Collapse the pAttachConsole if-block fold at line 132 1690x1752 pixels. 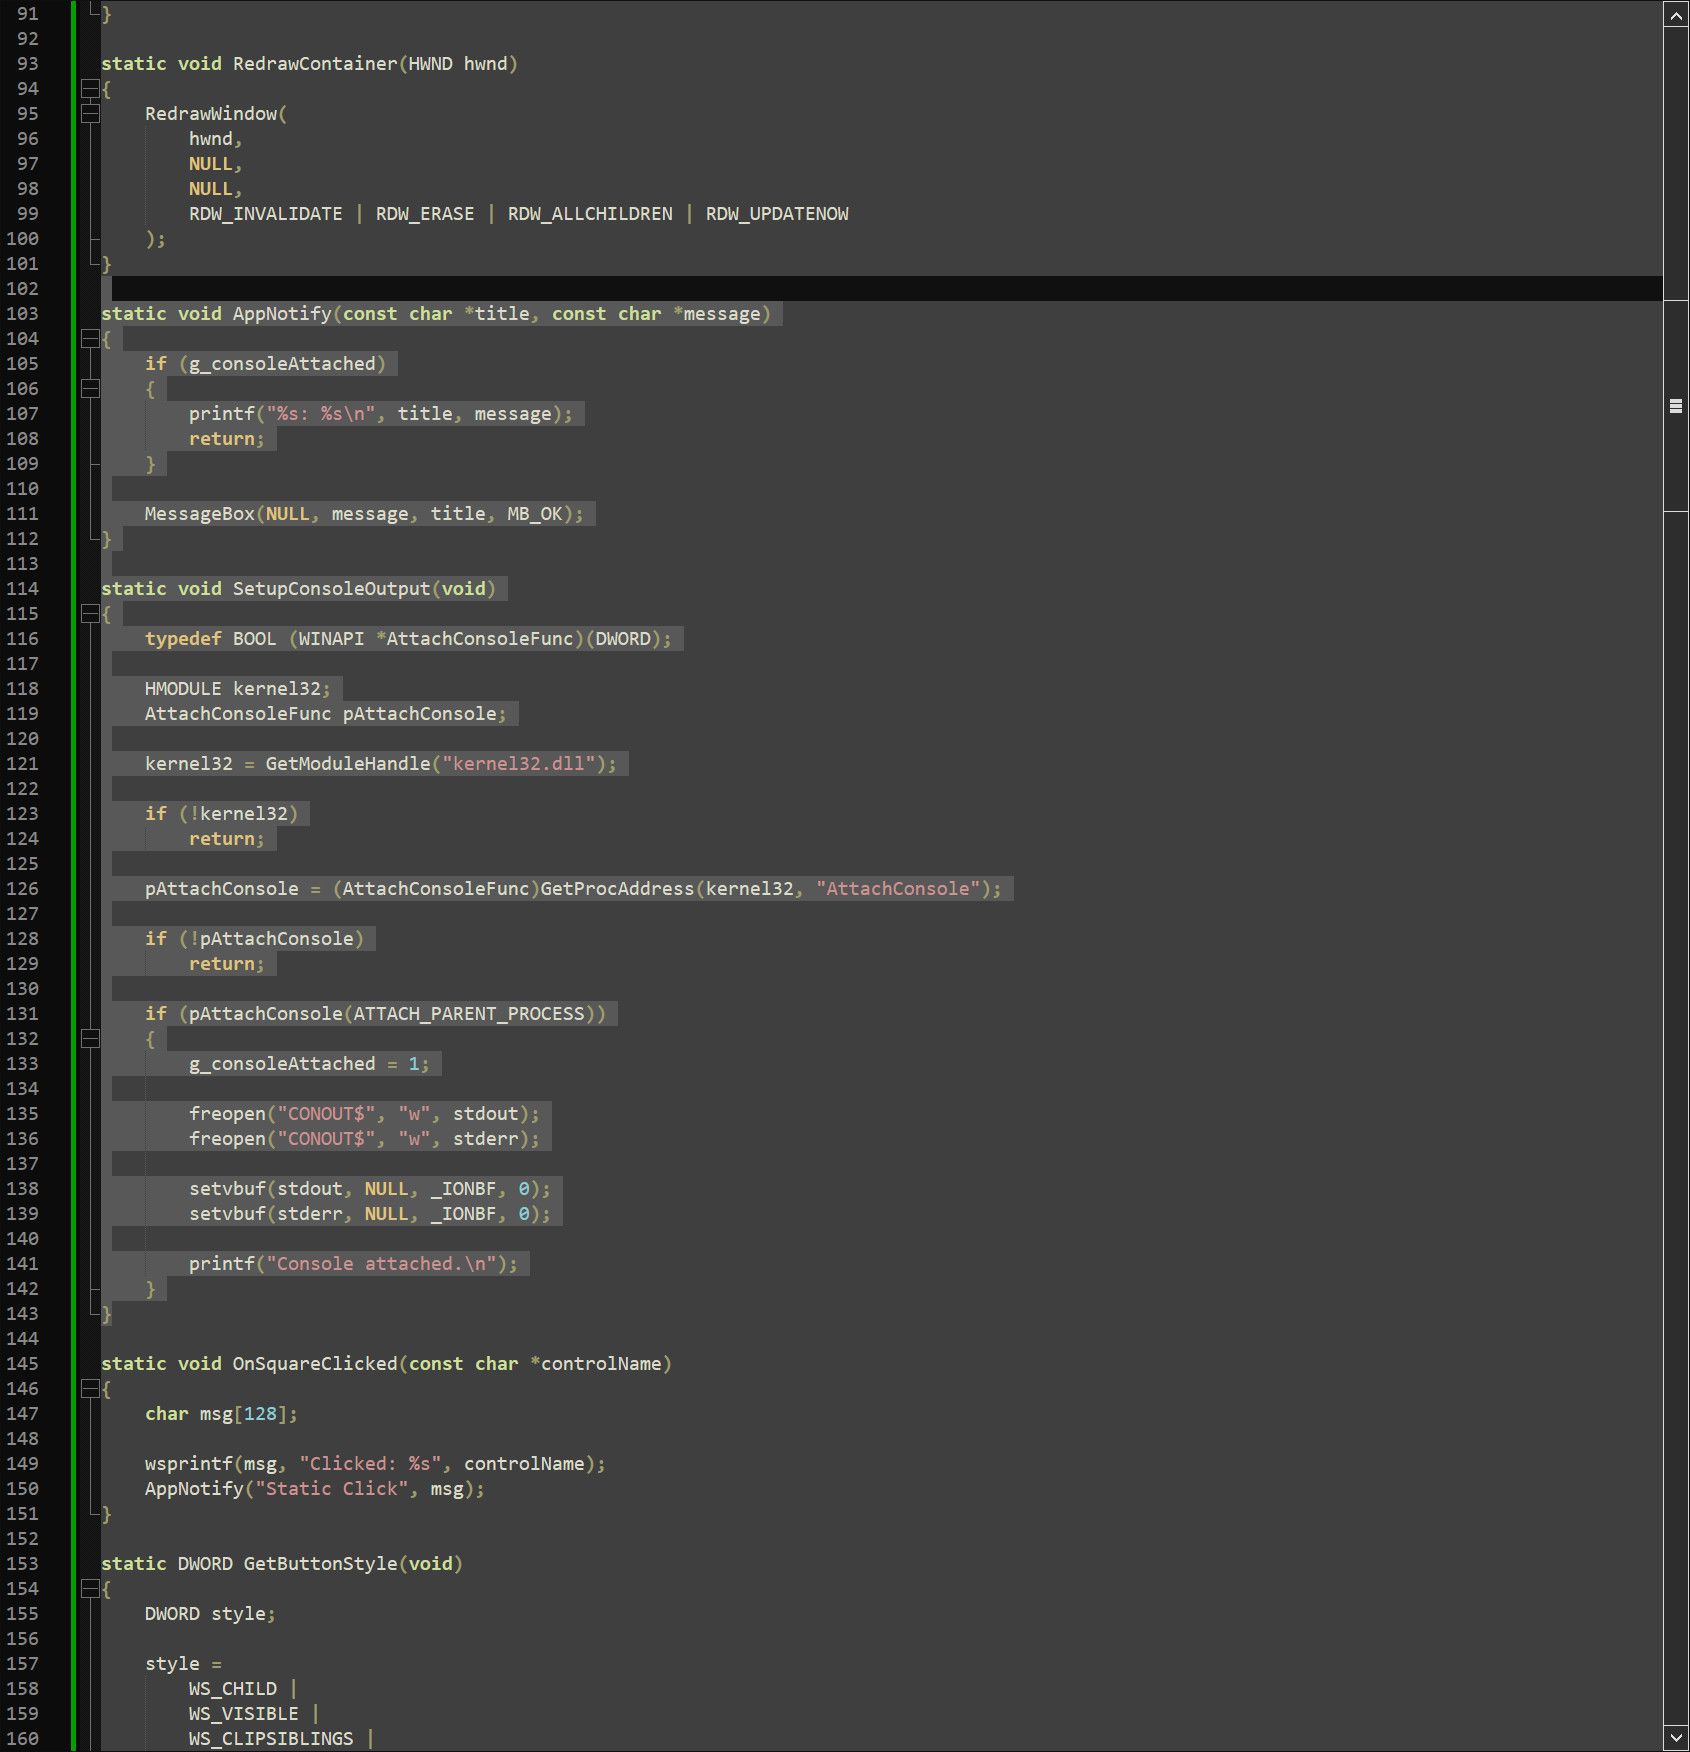[90, 1039]
